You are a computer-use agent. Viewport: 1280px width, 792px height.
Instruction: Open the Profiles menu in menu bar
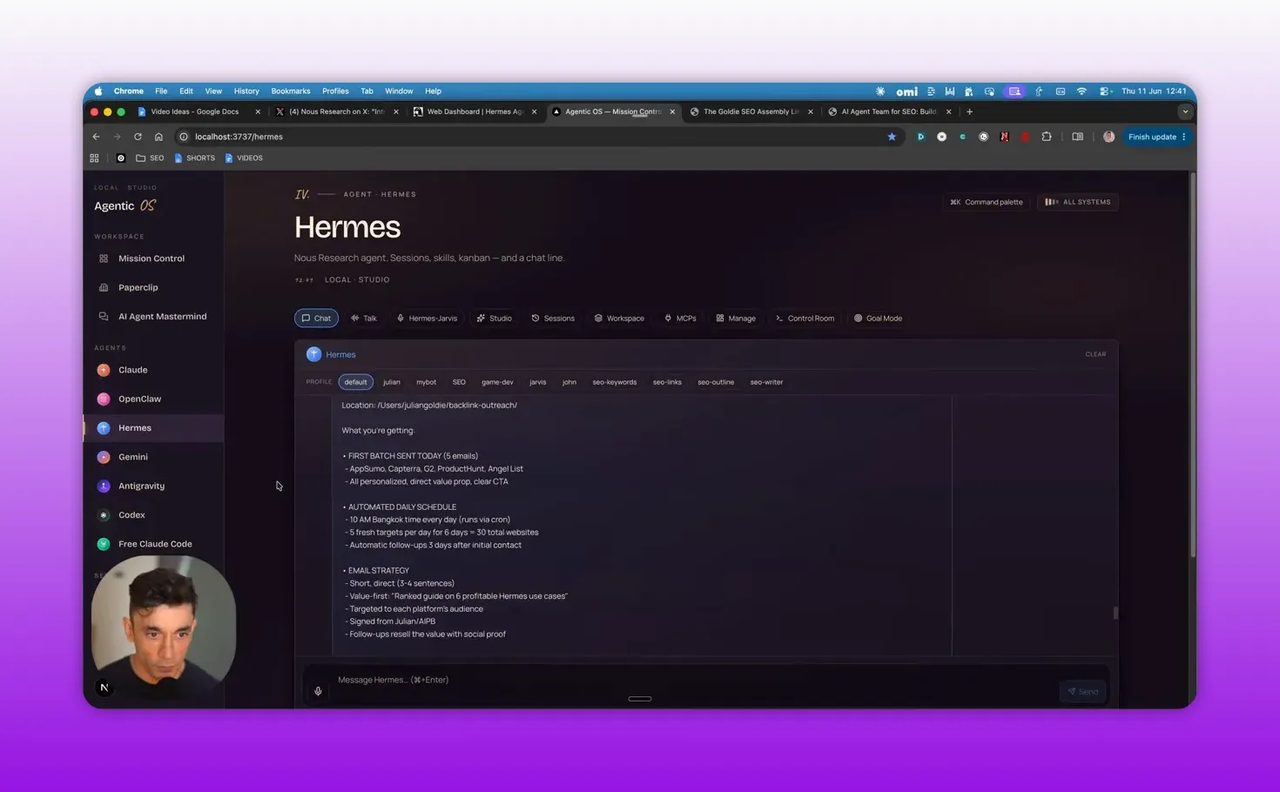[x=335, y=91]
